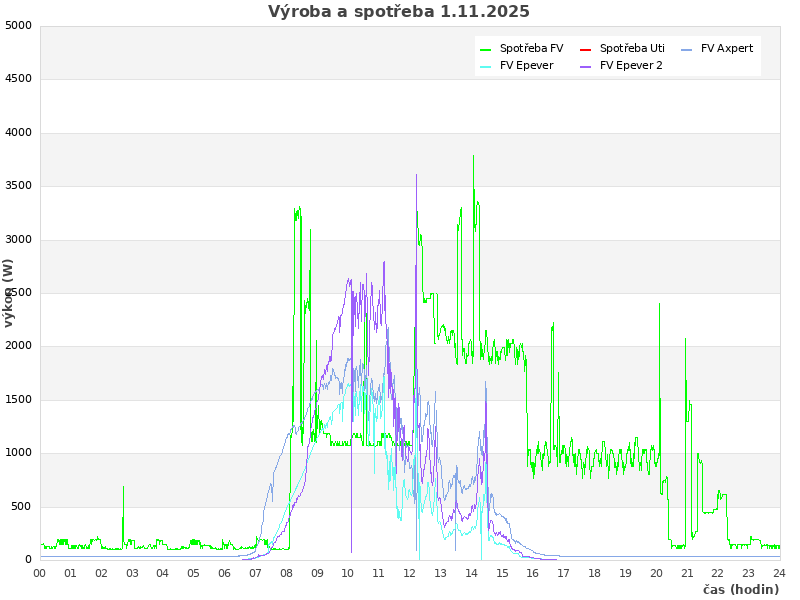Click the 1000 value on power axis
The image size is (800, 600).
18,453
